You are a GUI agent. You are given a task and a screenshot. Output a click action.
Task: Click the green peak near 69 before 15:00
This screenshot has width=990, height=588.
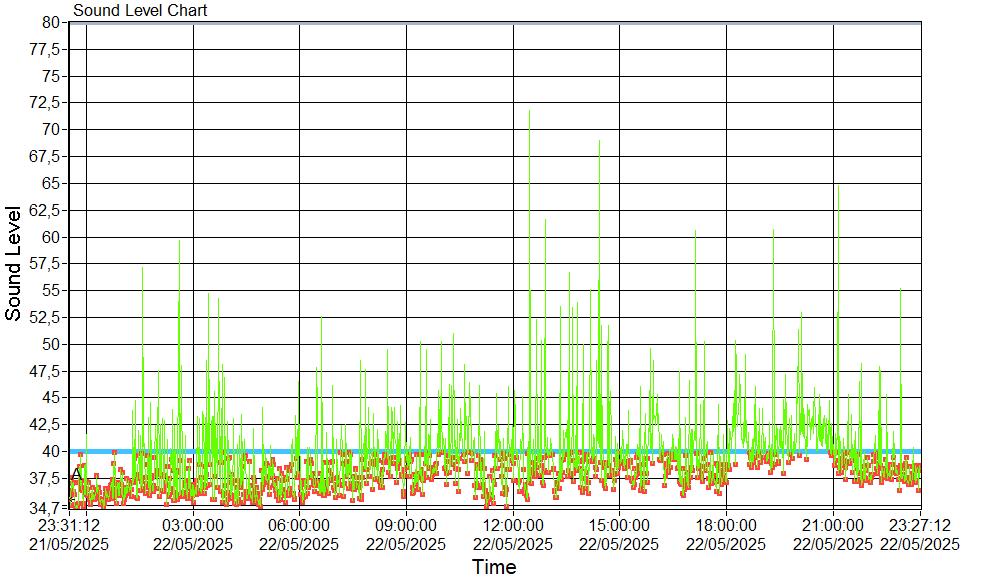[599, 143]
